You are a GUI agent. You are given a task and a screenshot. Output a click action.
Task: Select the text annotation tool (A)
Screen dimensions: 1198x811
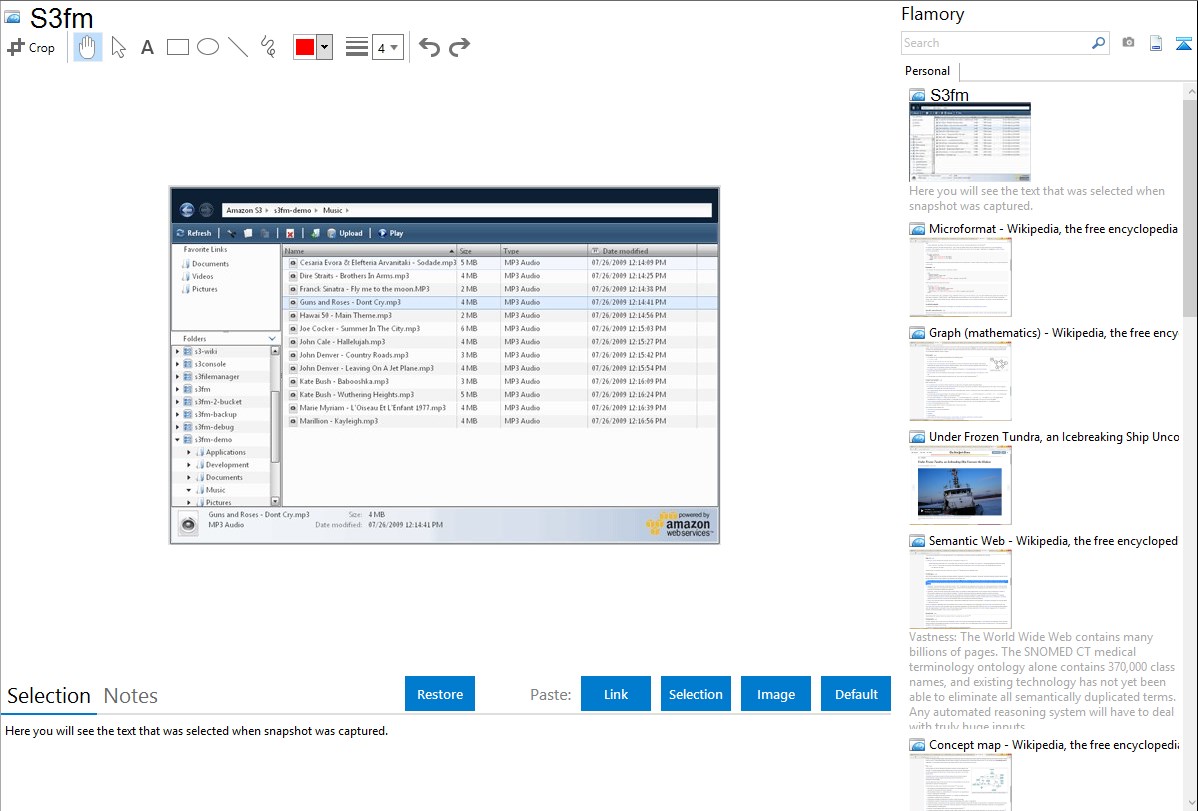tap(147, 47)
